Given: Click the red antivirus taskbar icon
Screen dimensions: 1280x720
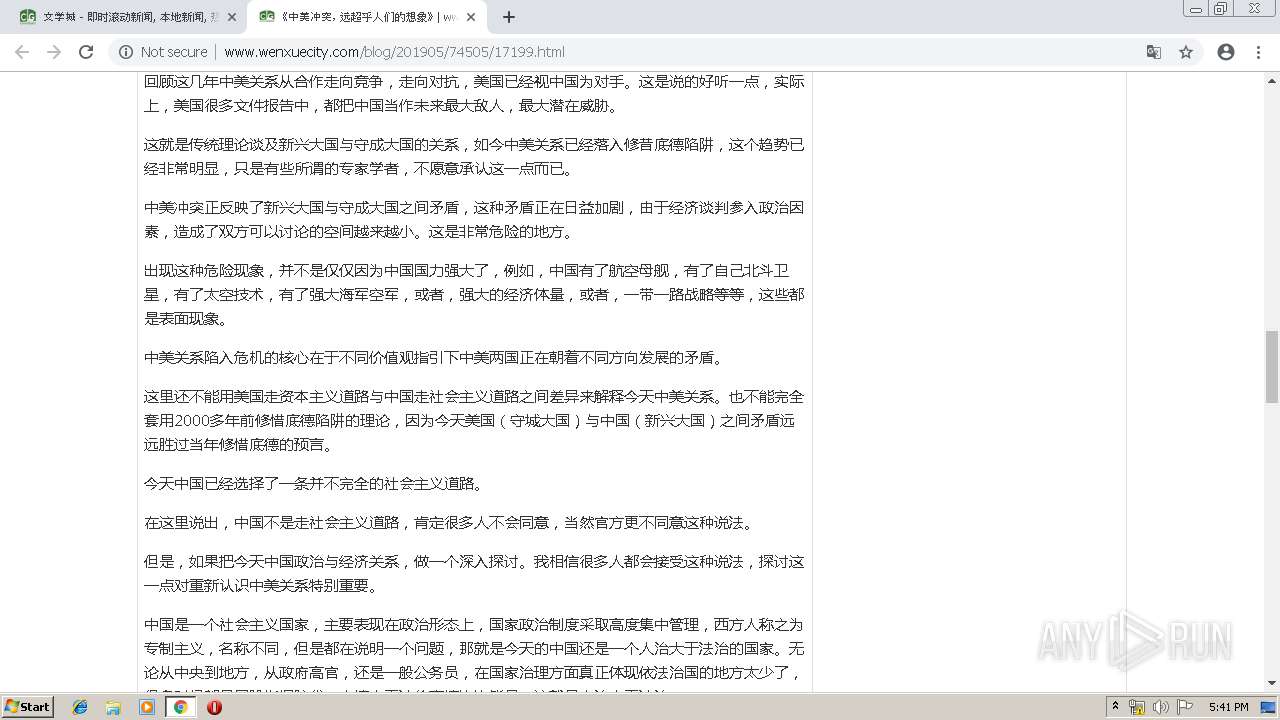Looking at the screenshot, I should click(214, 707).
